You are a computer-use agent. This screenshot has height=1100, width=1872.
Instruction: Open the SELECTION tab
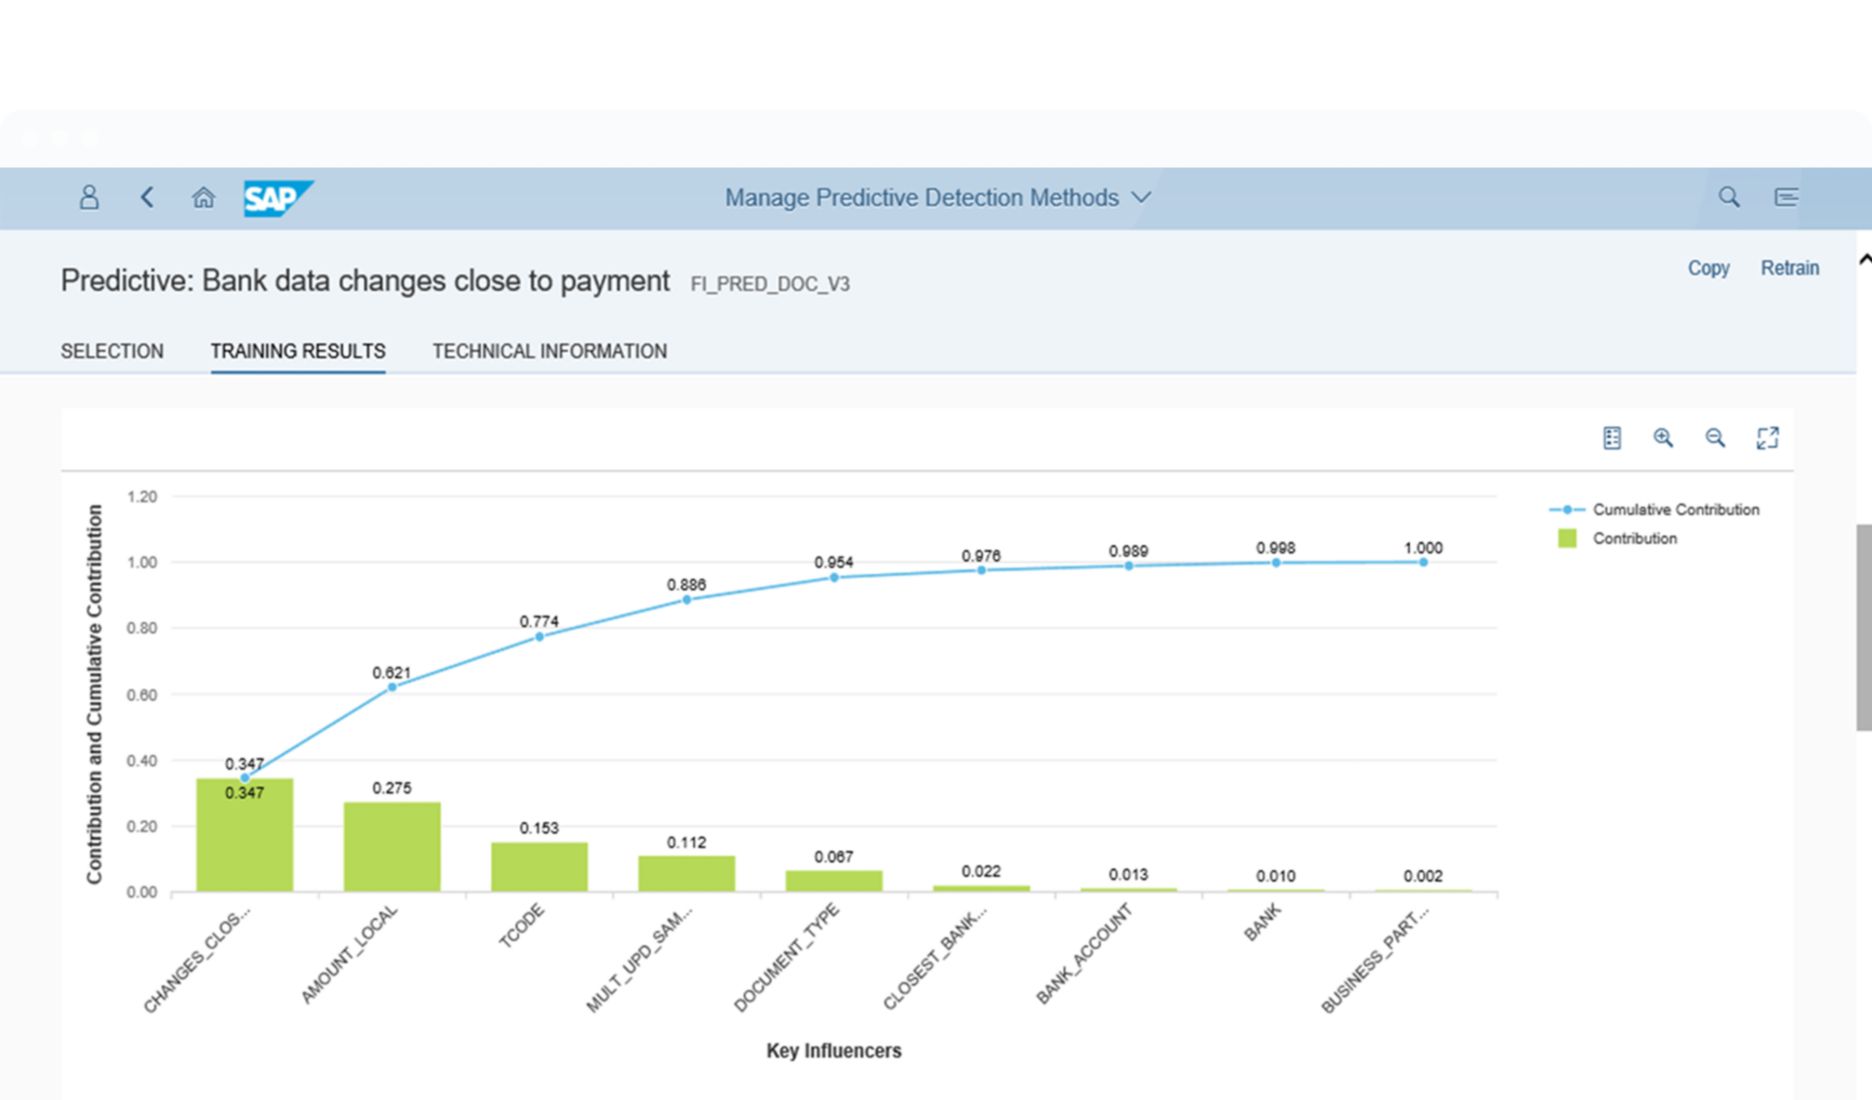coord(112,351)
